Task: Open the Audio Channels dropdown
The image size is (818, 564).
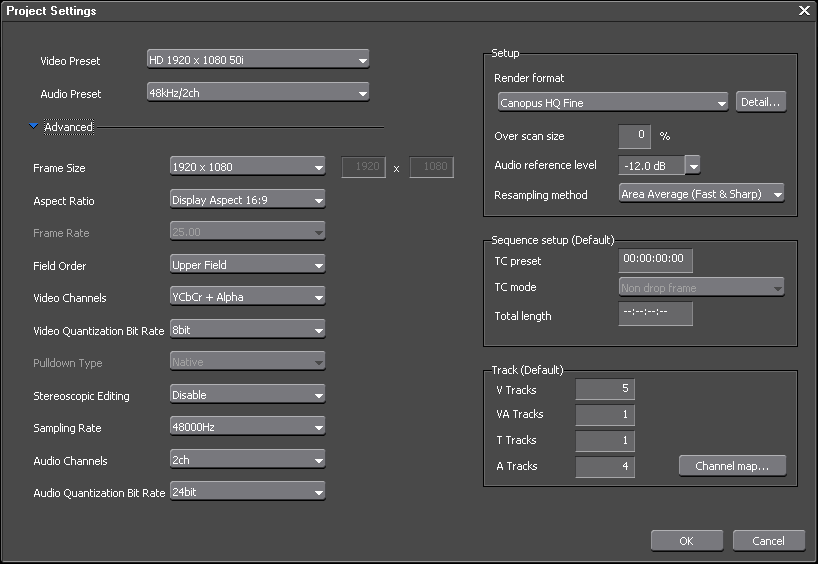Action: tap(247, 460)
